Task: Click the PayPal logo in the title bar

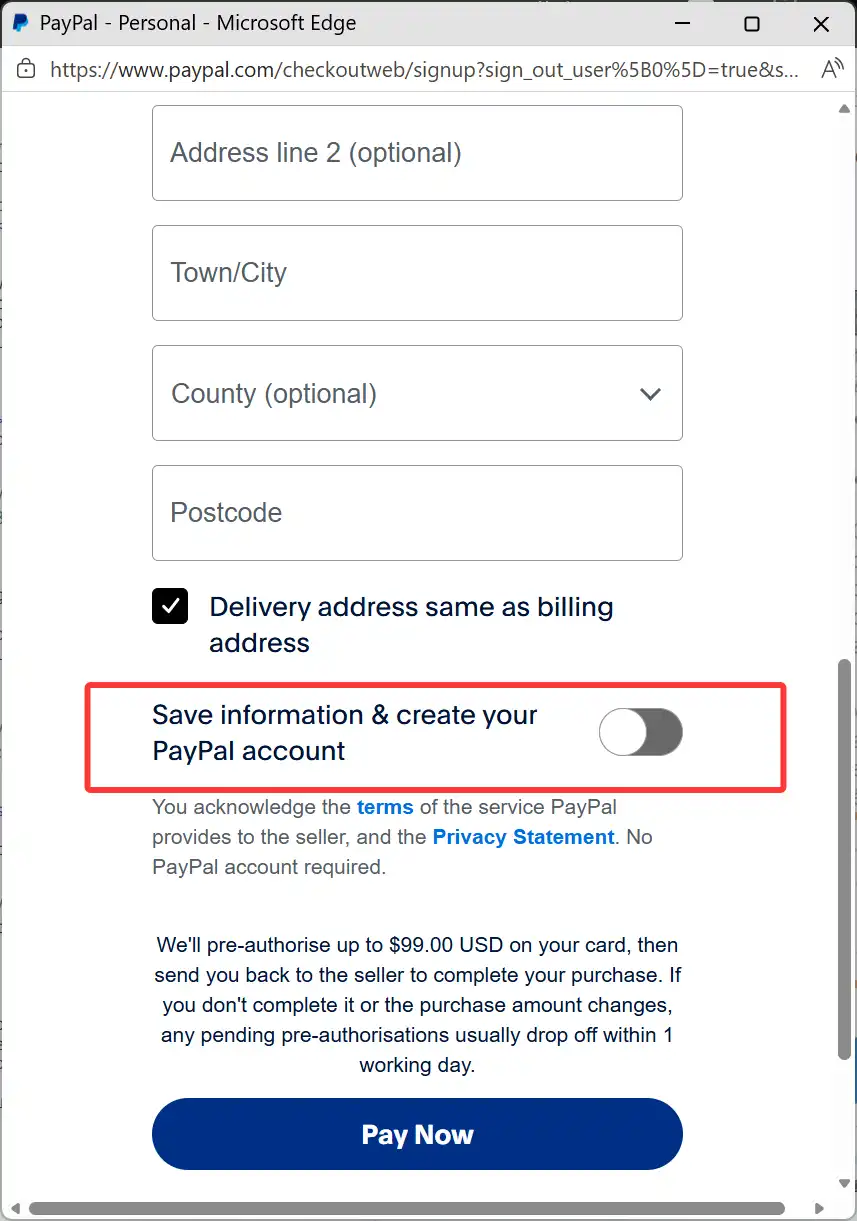Action: (x=18, y=22)
